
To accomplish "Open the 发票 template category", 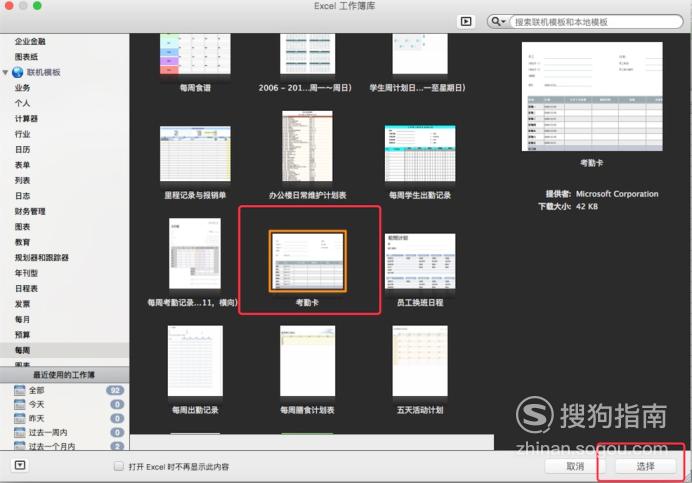I will click(x=23, y=304).
